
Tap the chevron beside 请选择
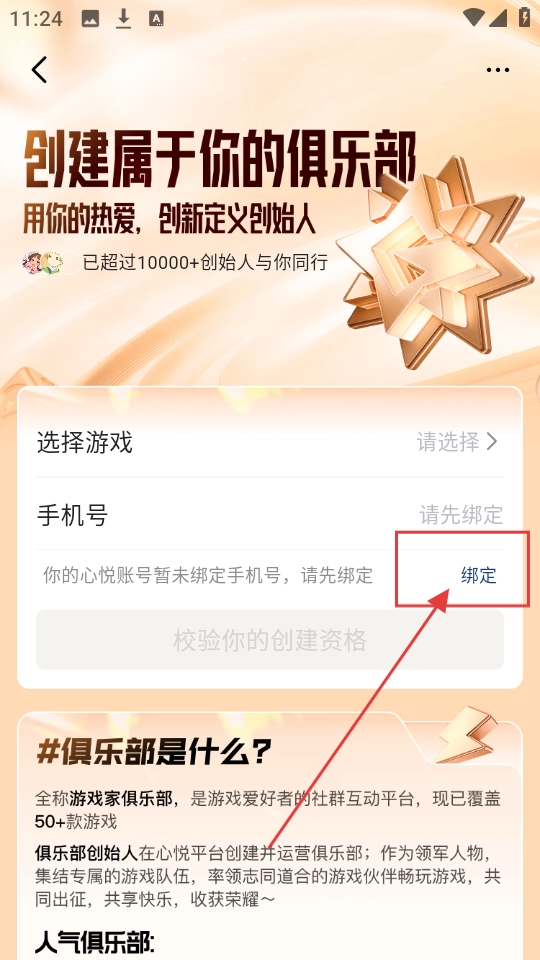click(x=492, y=441)
